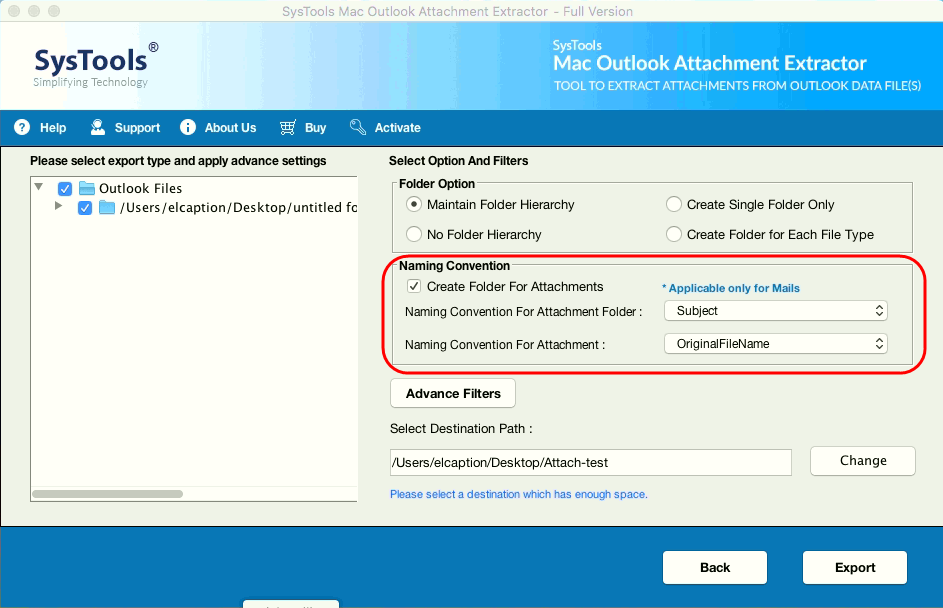Click 'Naming Convention For Attachment :' label
Image resolution: width=943 pixels, height=608 pixels.
505,345
